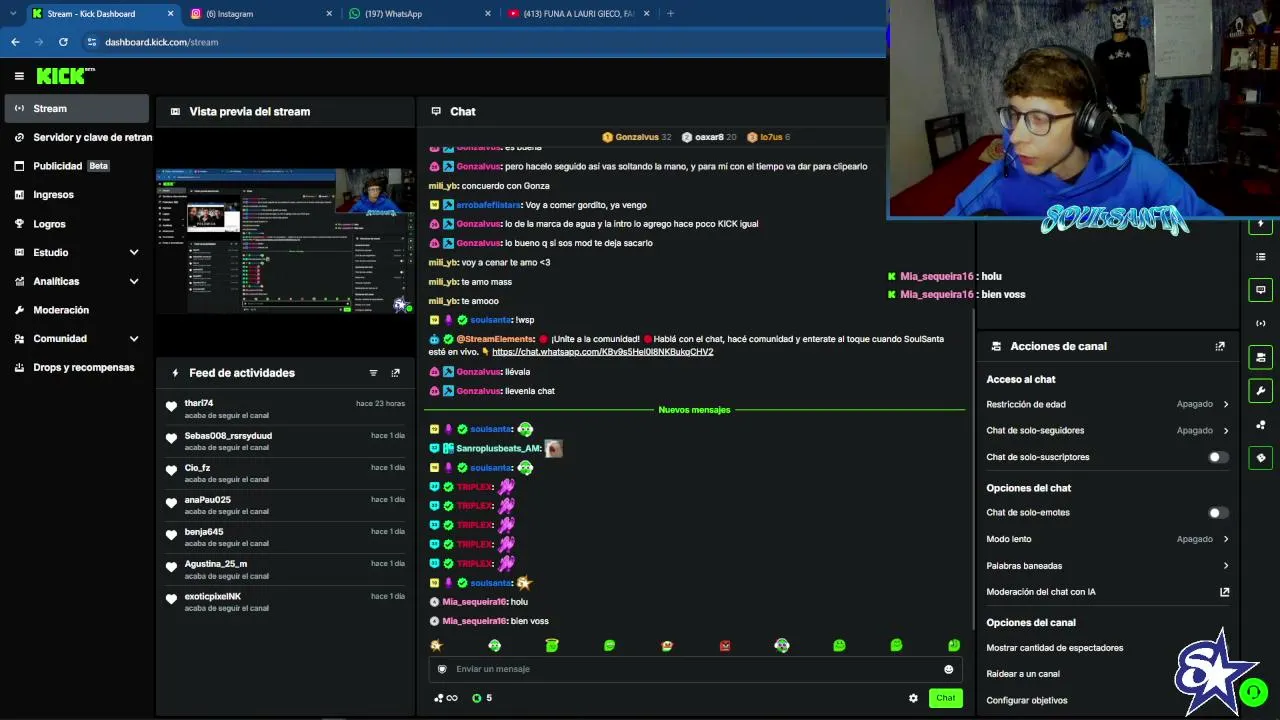Viewport: 1280px width, 720px height.
Task: Insert the headphones emote from quick emotes
Action: click(782, 646)
